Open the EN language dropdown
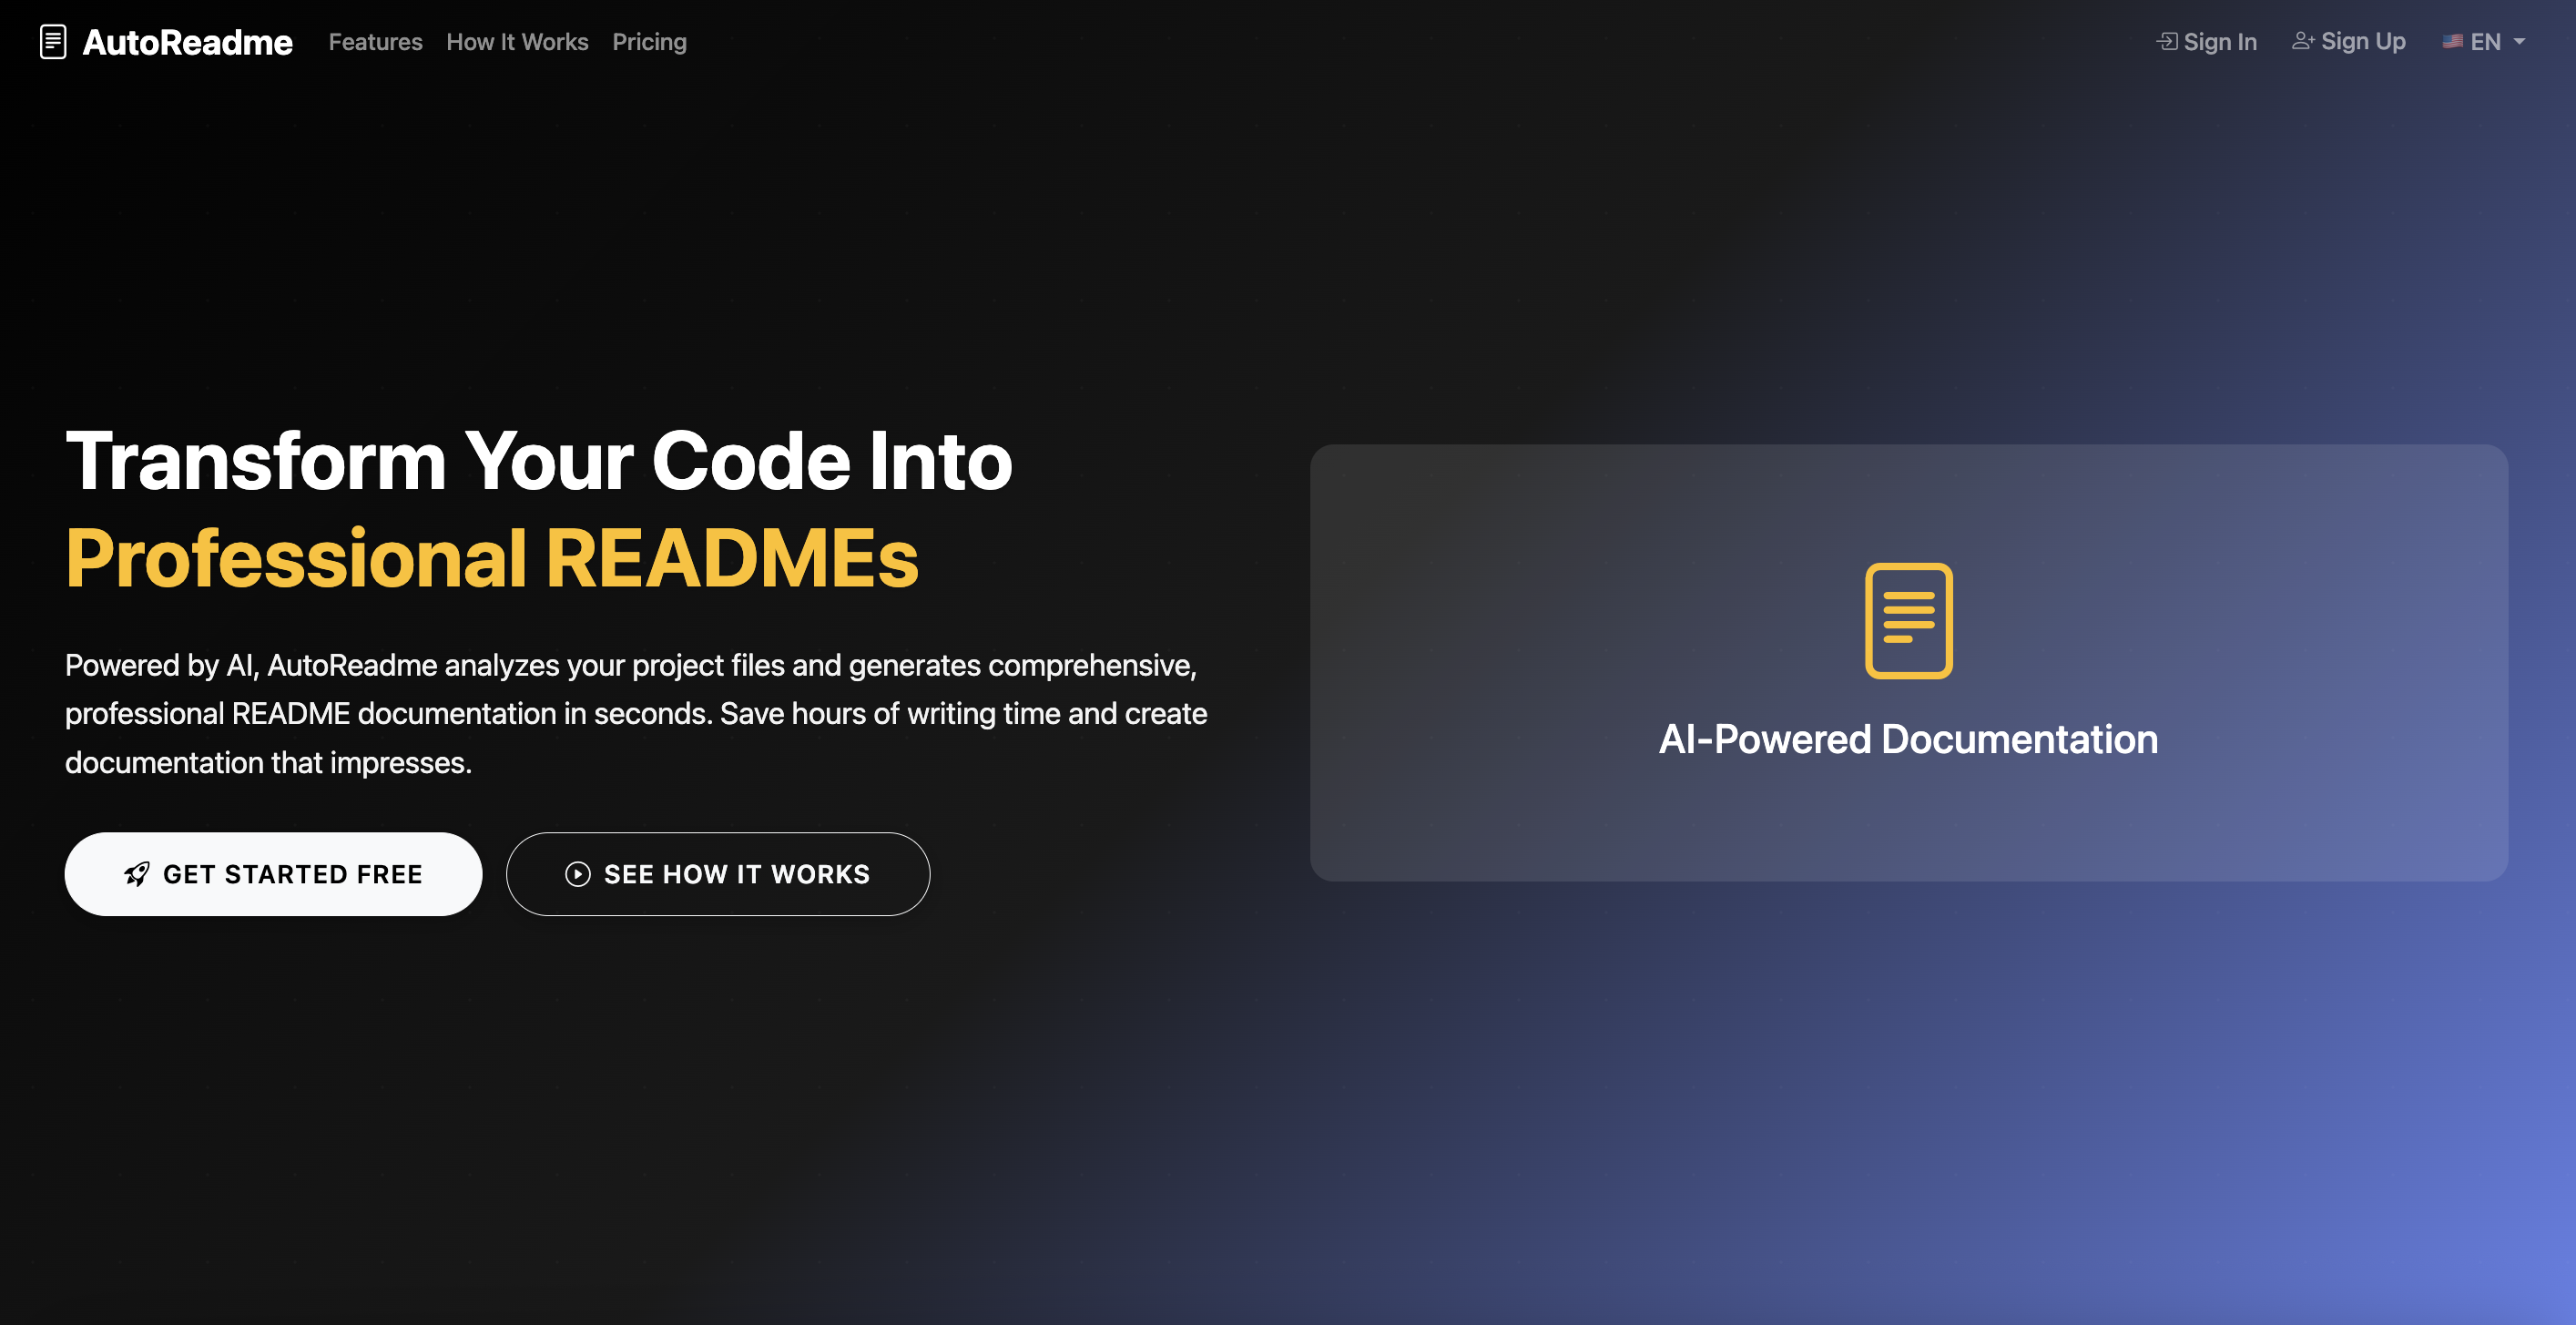Viewport: 2576px width, 1325px height. 2484,42
